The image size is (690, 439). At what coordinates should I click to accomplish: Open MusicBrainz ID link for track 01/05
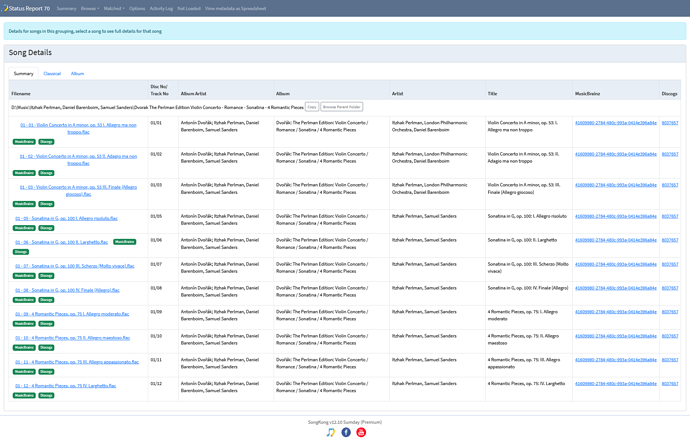[x=616, y=216]
